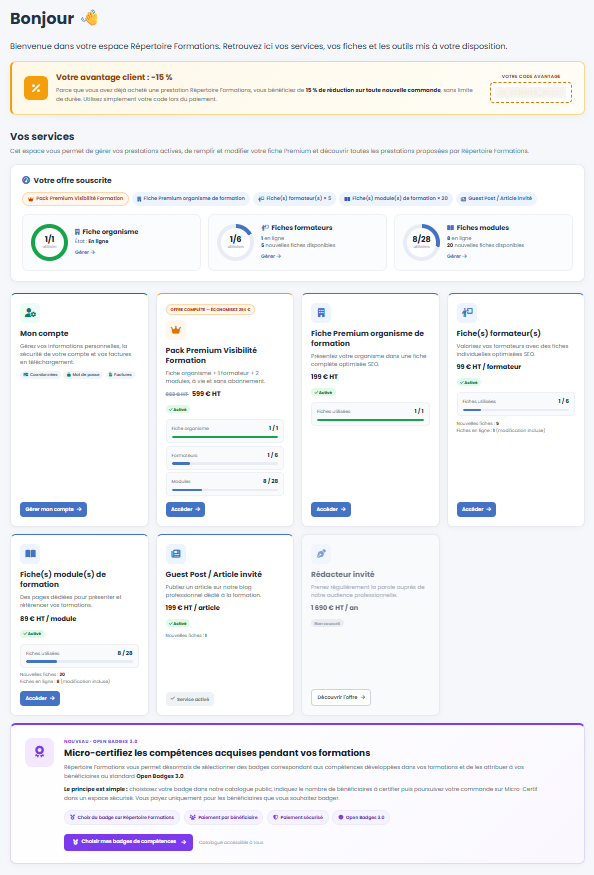Image resolution: width=594 pixels, height=875 pixels.
Task: Click Choisir mes badges de compétences button
Action: point(128,842)
